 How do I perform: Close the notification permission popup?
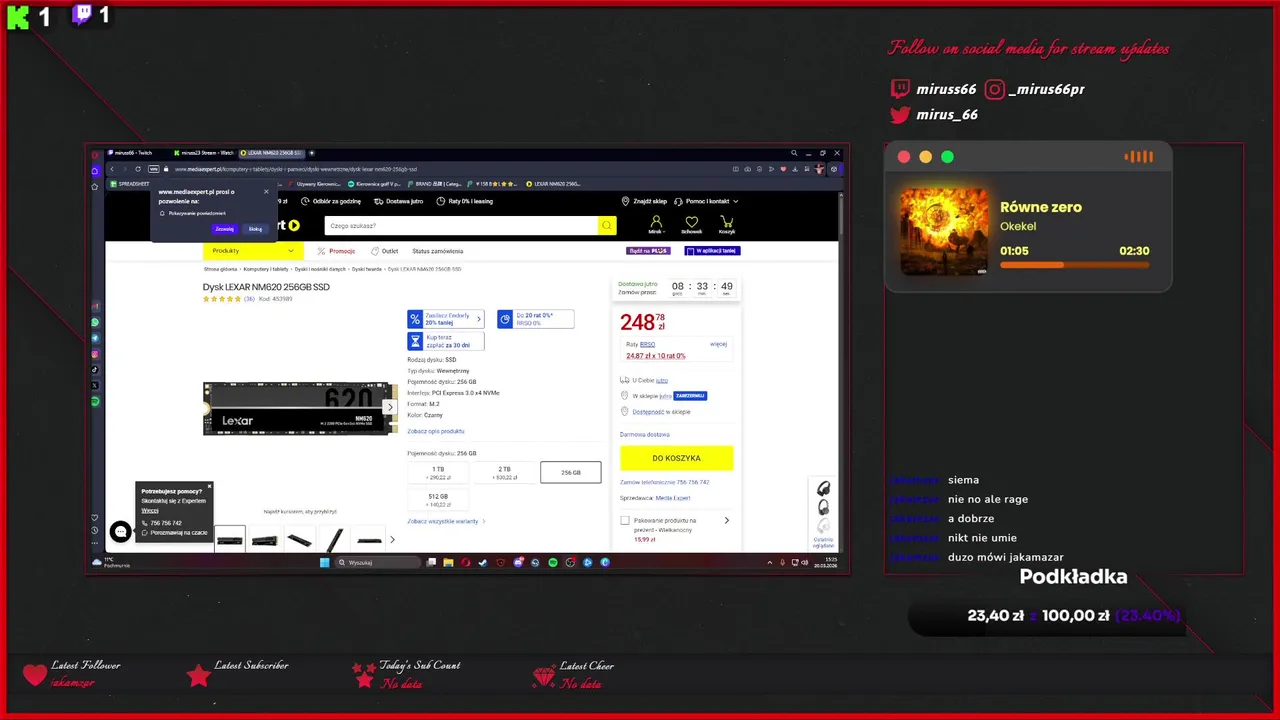266,191
